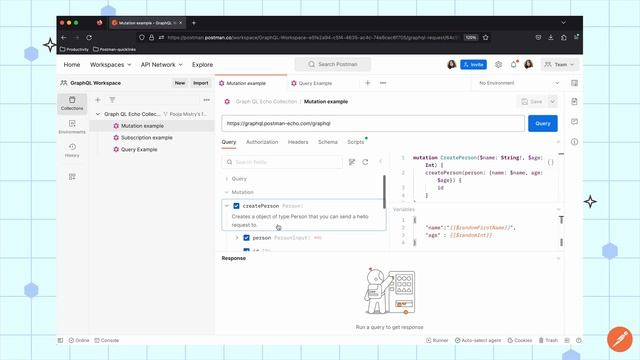The image size is (640, 360).
Task: Open Console from the status bar
Action: click(x=107, y=340)
